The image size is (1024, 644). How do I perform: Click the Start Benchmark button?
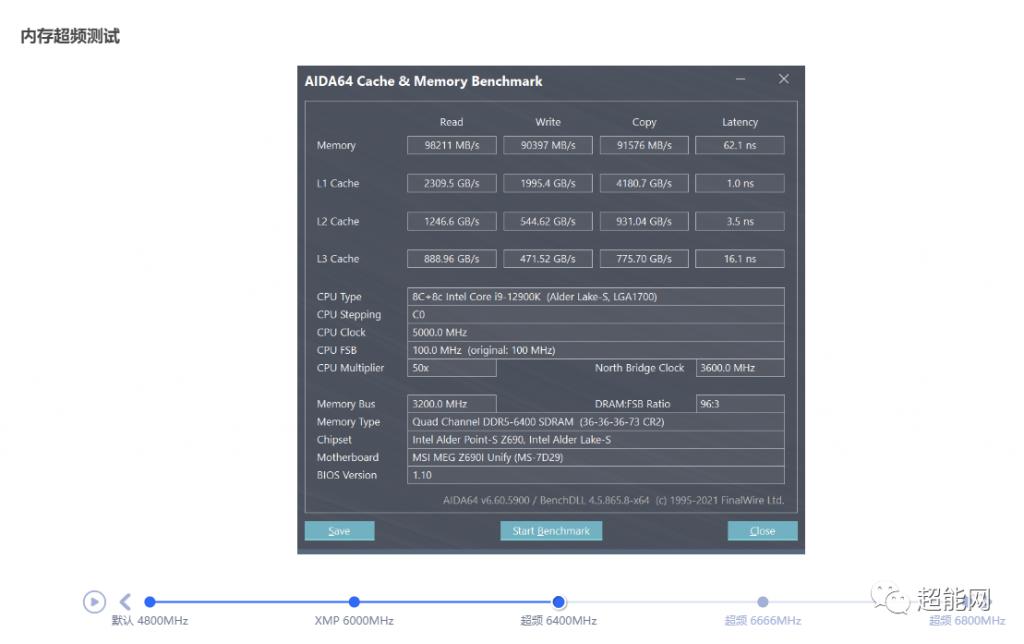(551, 531)
